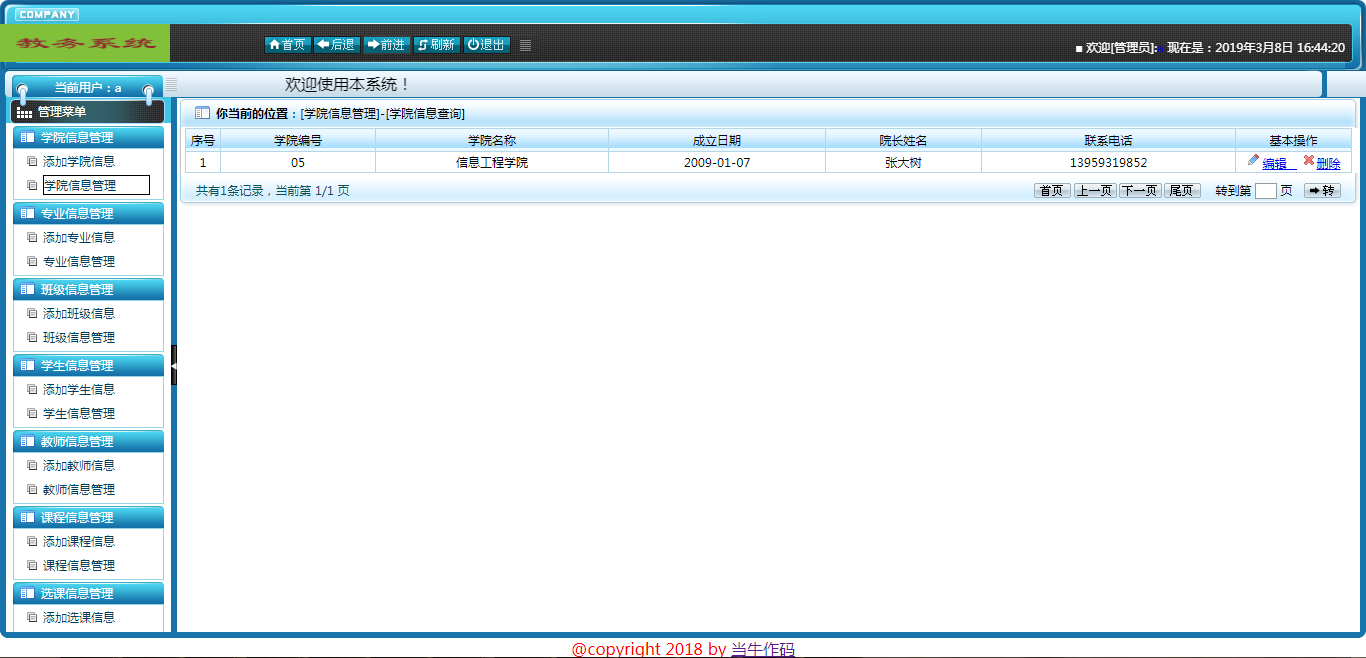1366x658 pixels.
Task: Click the 转 go button
Action: (1322, 190)
